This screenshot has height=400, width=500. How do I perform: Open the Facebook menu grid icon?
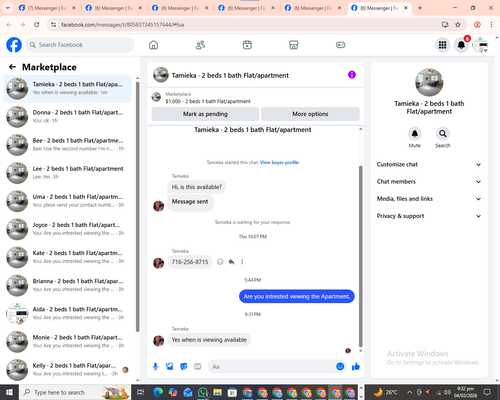coord(442,45)
